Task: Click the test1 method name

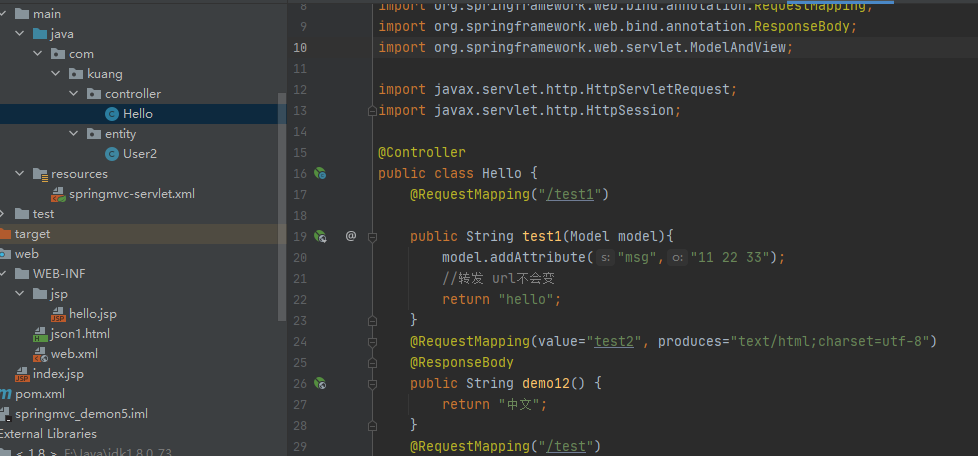Action: coord(542,236)
